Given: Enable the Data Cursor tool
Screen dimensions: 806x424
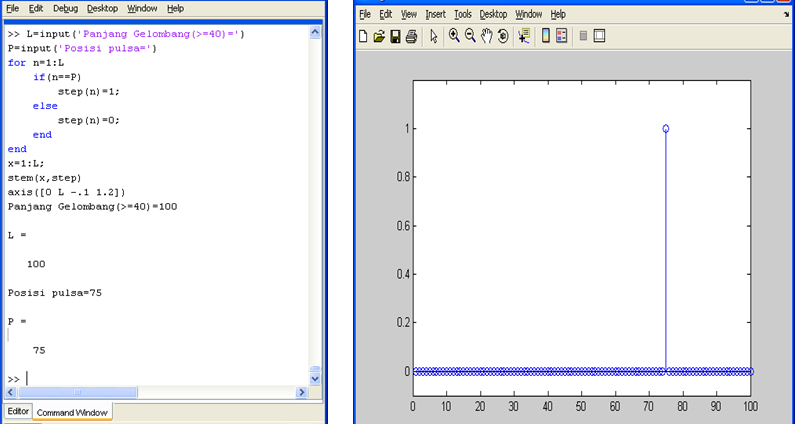Looking at the screenshot, I should 524,35.
